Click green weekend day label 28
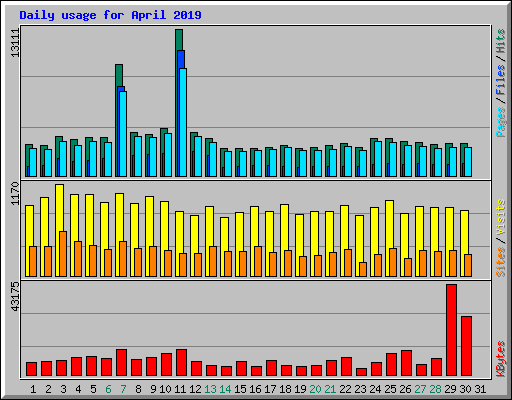512x400 pixels. click(x=435, y=389)
